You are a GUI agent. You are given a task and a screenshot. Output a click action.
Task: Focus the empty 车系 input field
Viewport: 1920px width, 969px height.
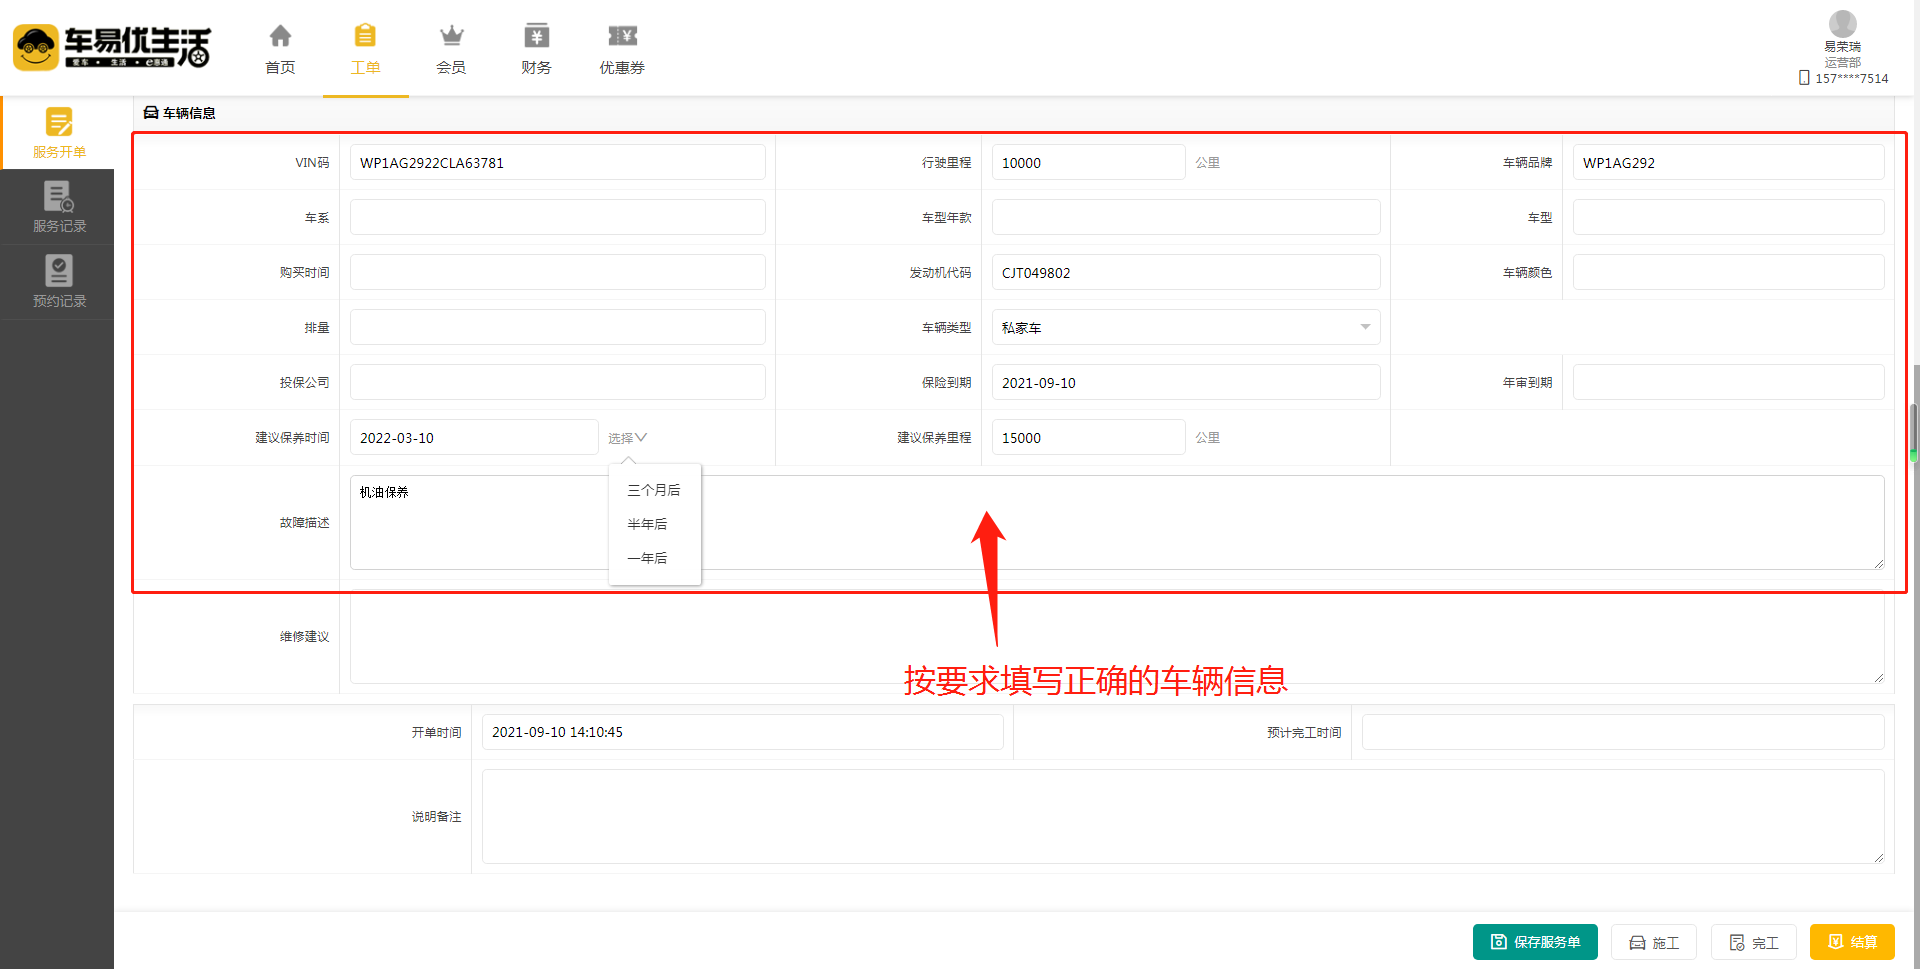(558, 217)
